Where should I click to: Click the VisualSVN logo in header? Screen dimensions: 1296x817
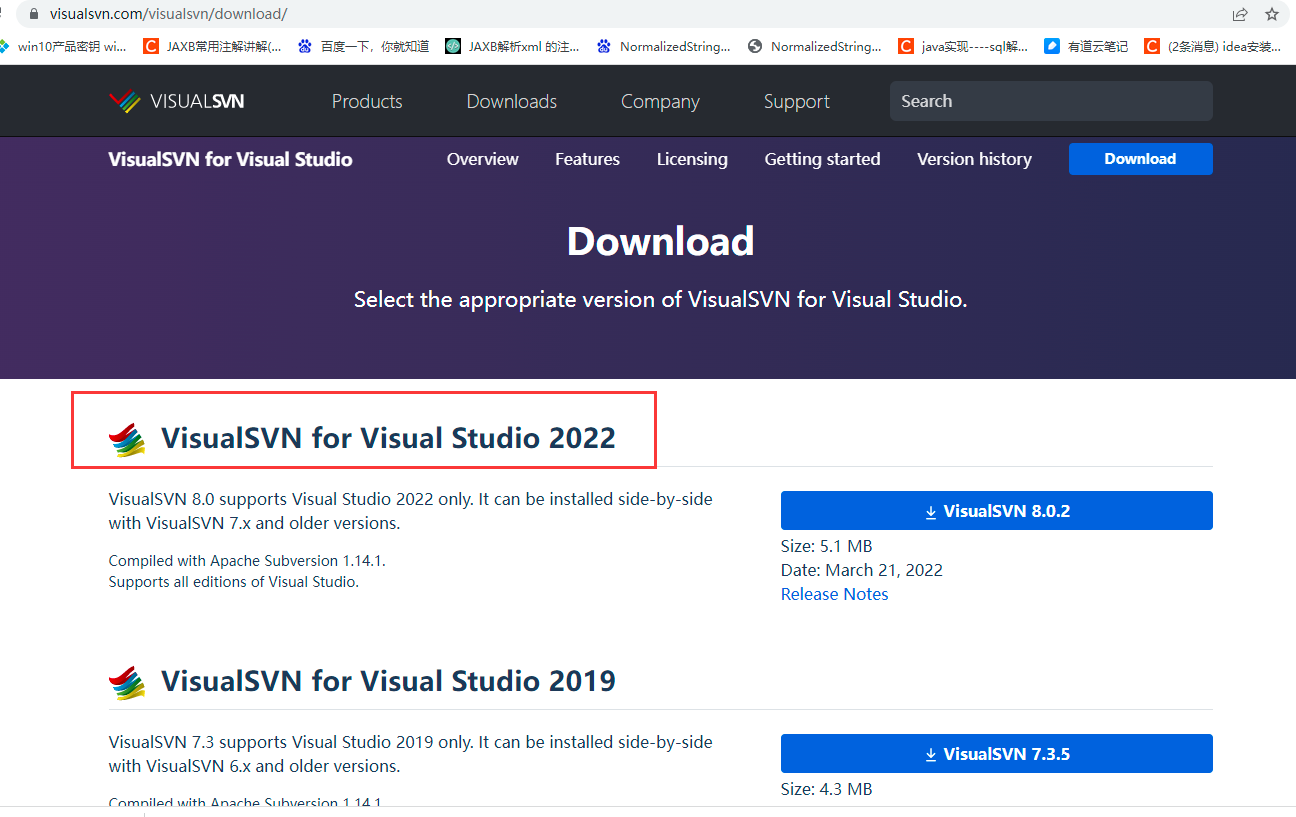pos(177,101)
